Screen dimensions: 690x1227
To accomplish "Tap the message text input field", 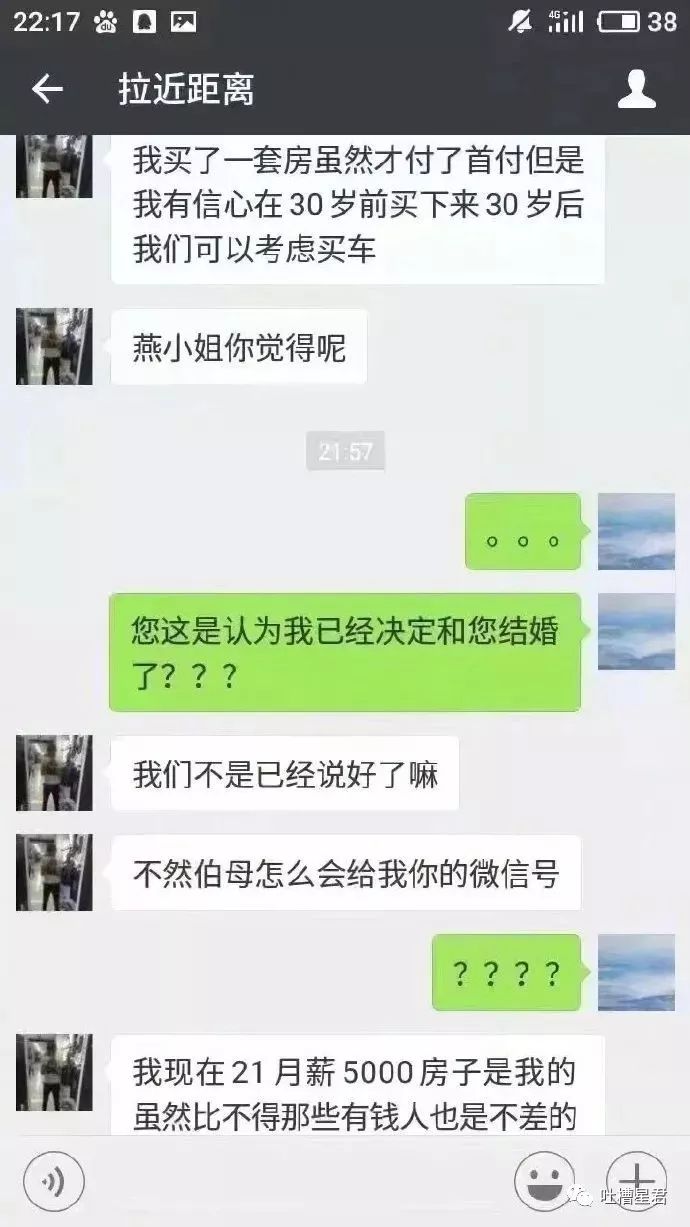I will click(298, 1183).
